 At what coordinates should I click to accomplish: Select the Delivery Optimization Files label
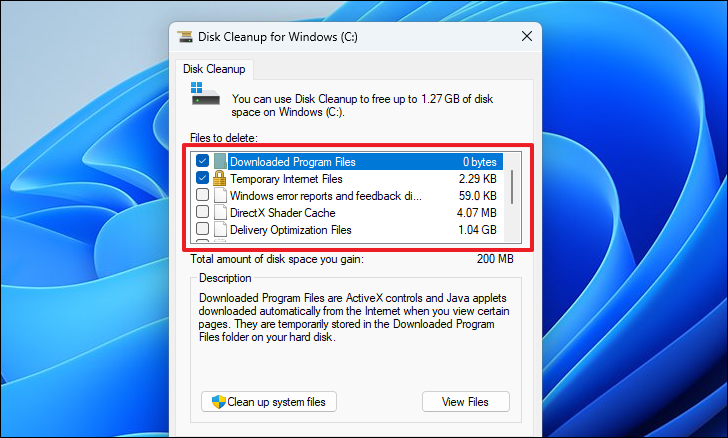[x=291, y=230]
